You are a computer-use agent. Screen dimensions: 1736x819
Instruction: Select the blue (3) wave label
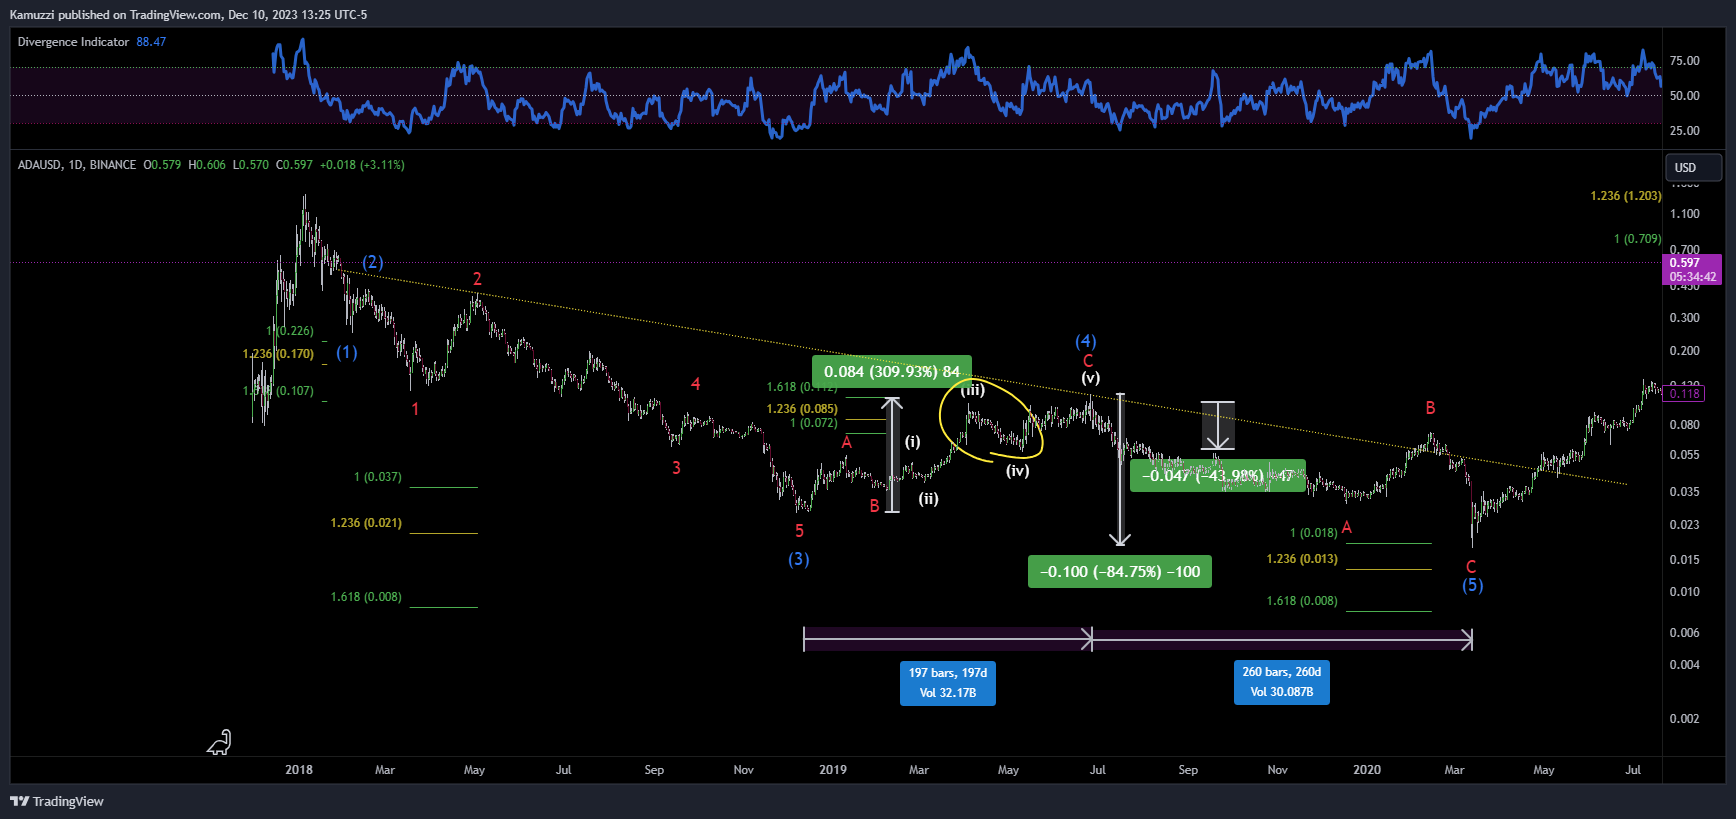(x=799, y=559)
